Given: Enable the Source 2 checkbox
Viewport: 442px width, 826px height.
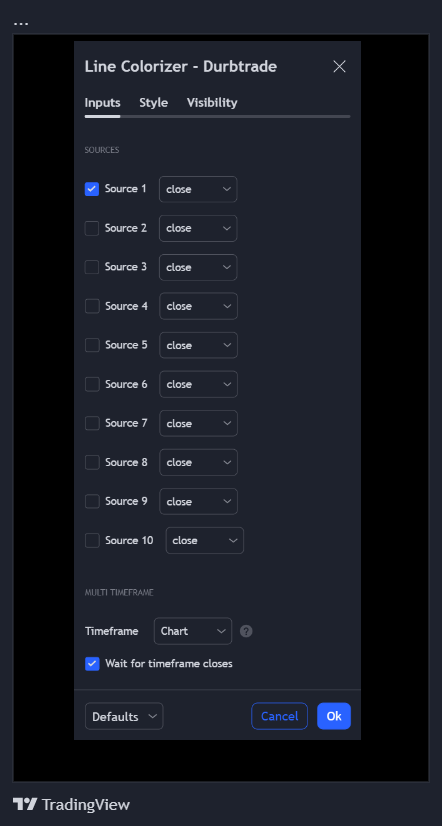Looking at the screenshot, I should tap(92, 228).
